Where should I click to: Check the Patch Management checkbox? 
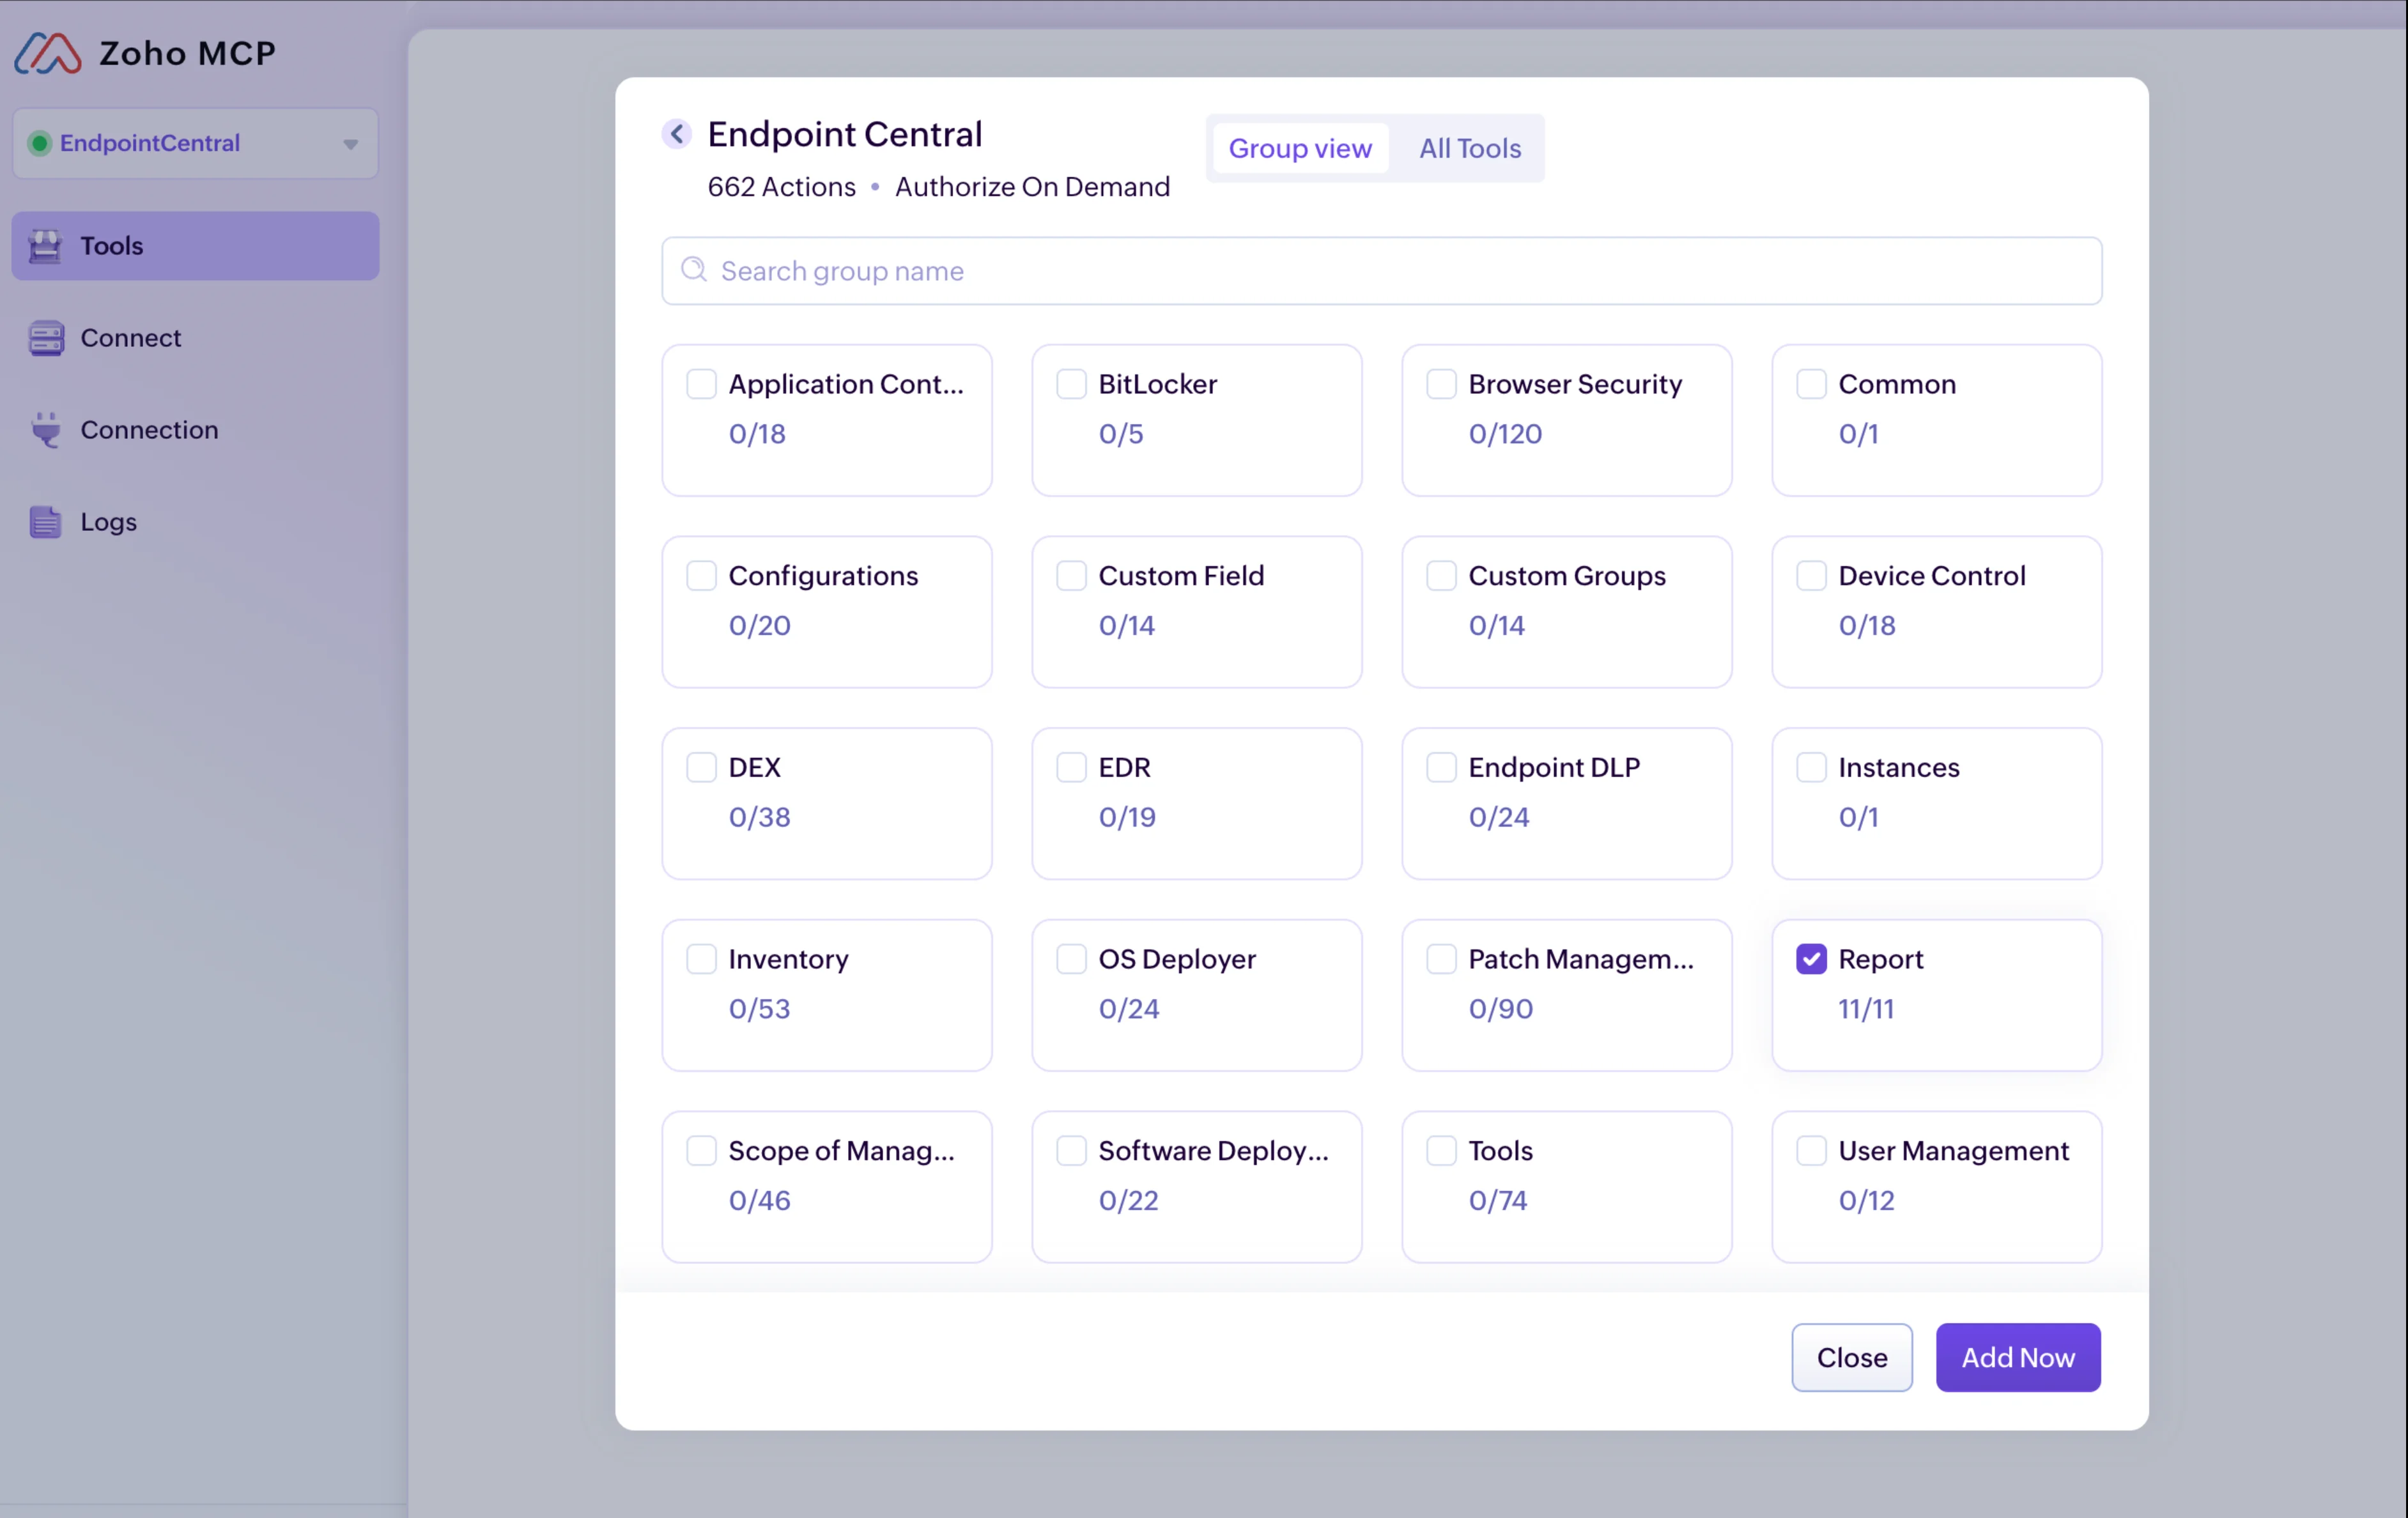coord(1441,959)
